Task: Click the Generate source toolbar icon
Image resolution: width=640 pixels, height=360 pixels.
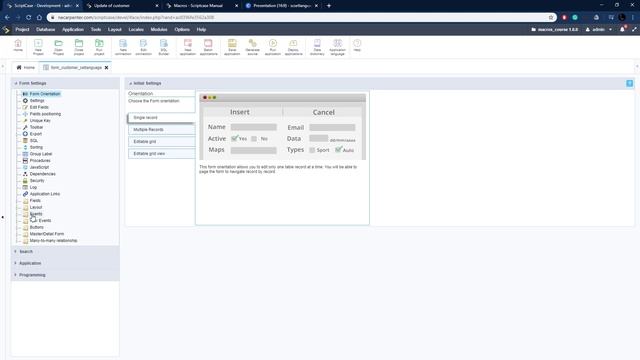Action: (x=253, y=47)
